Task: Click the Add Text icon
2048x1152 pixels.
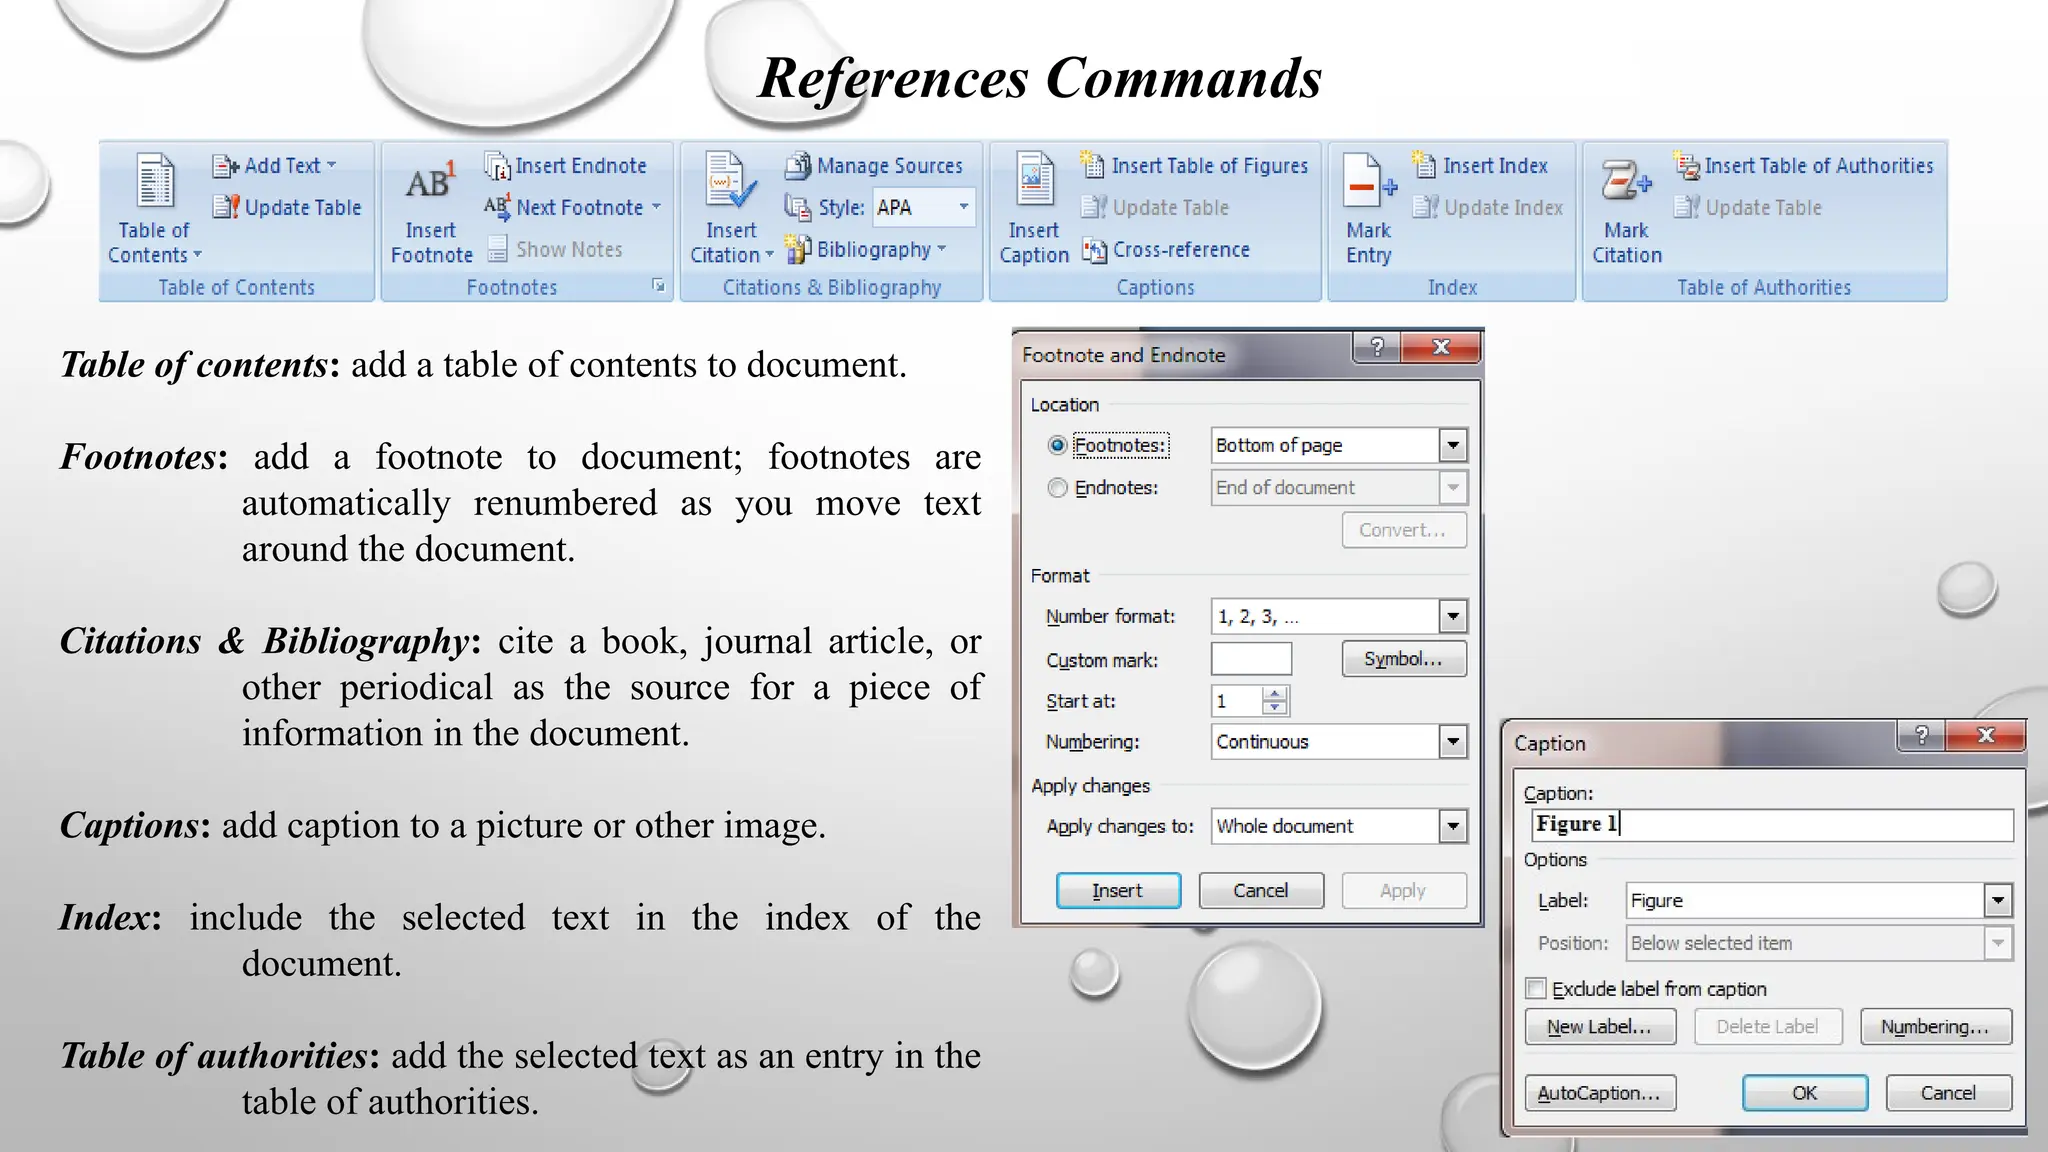Action: (225, 166)
